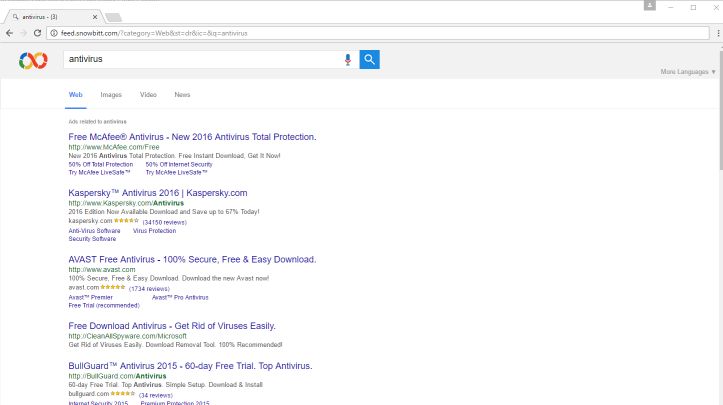Screen dimensions: 723x405
Task: Click the browser back arrow
Action: [x=9, y=33]
